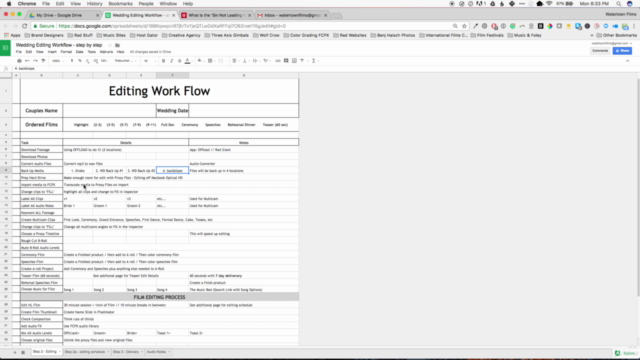Reload the page in Chrome

point(24,26)
